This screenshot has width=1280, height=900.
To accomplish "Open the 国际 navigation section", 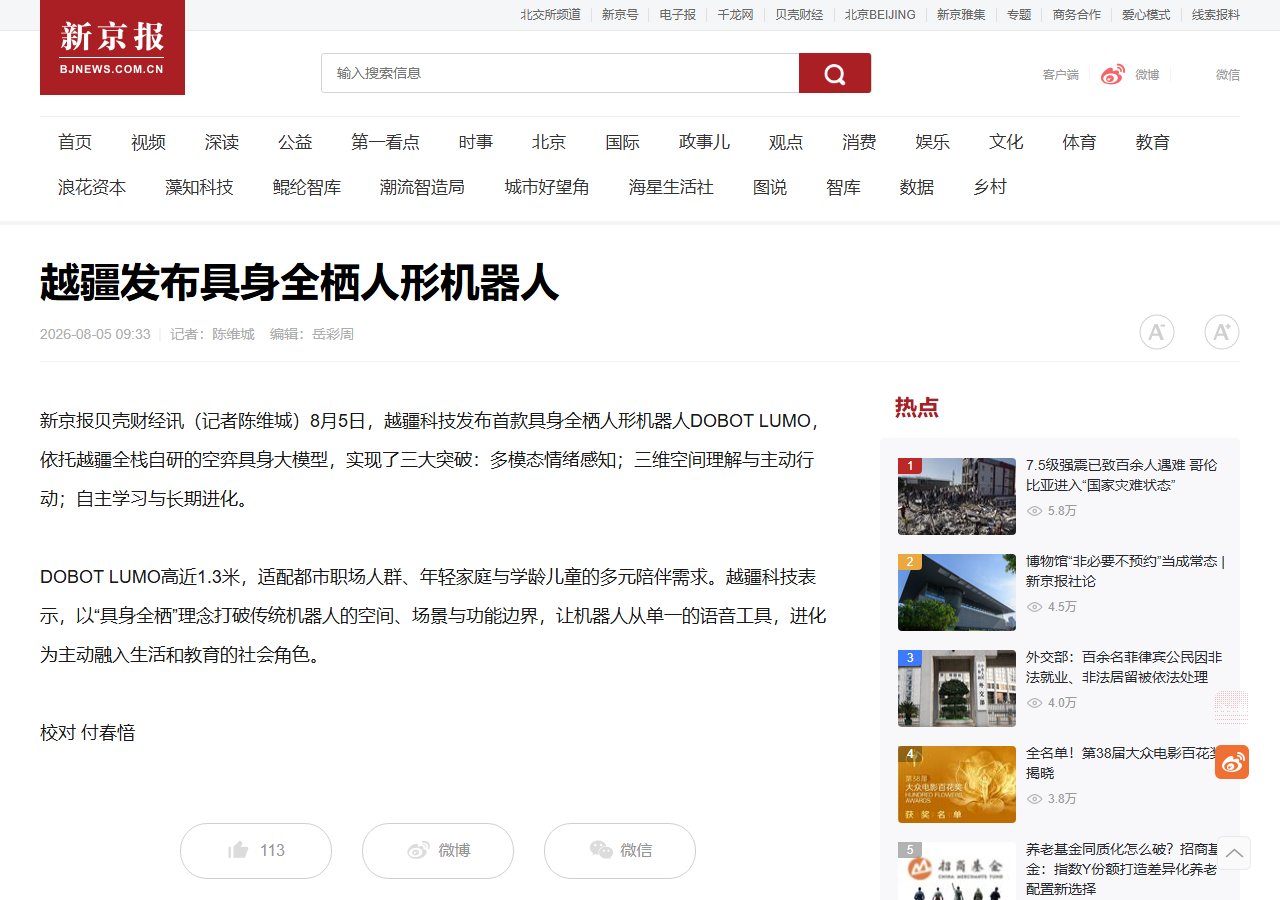I will 622,142.
